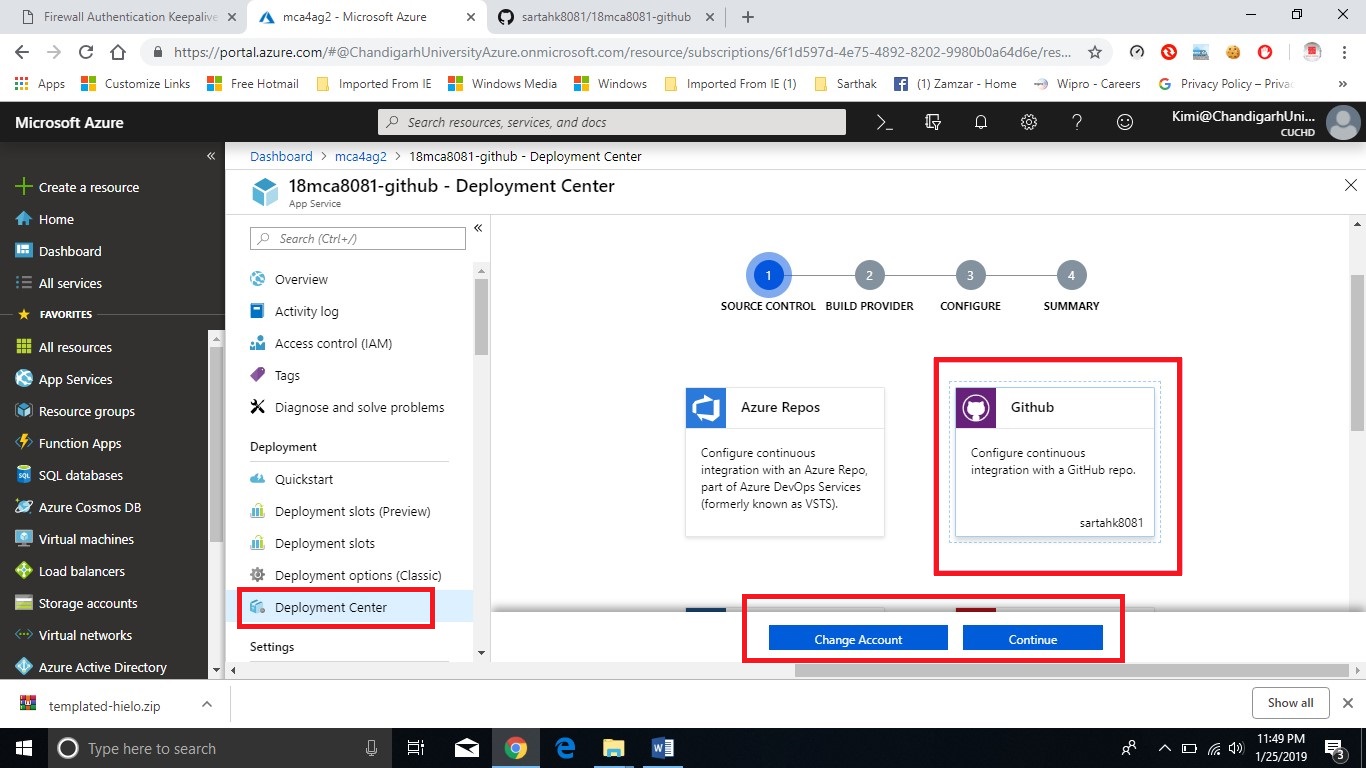The width and height of the screenshot is (1366, 768).
Task: Click the horizontal scrollbar under the deployment pane
Action: point(1070,670)
